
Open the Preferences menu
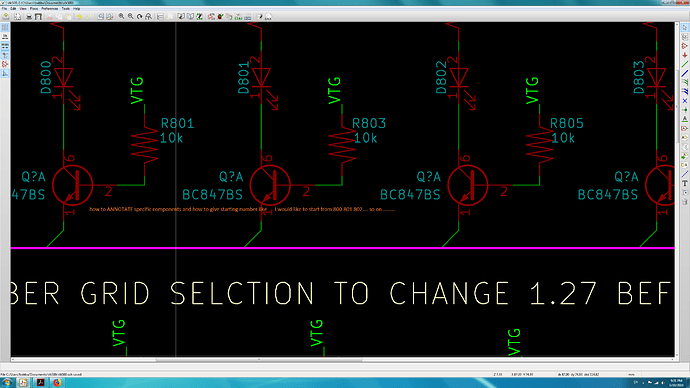tap(50, 8)
